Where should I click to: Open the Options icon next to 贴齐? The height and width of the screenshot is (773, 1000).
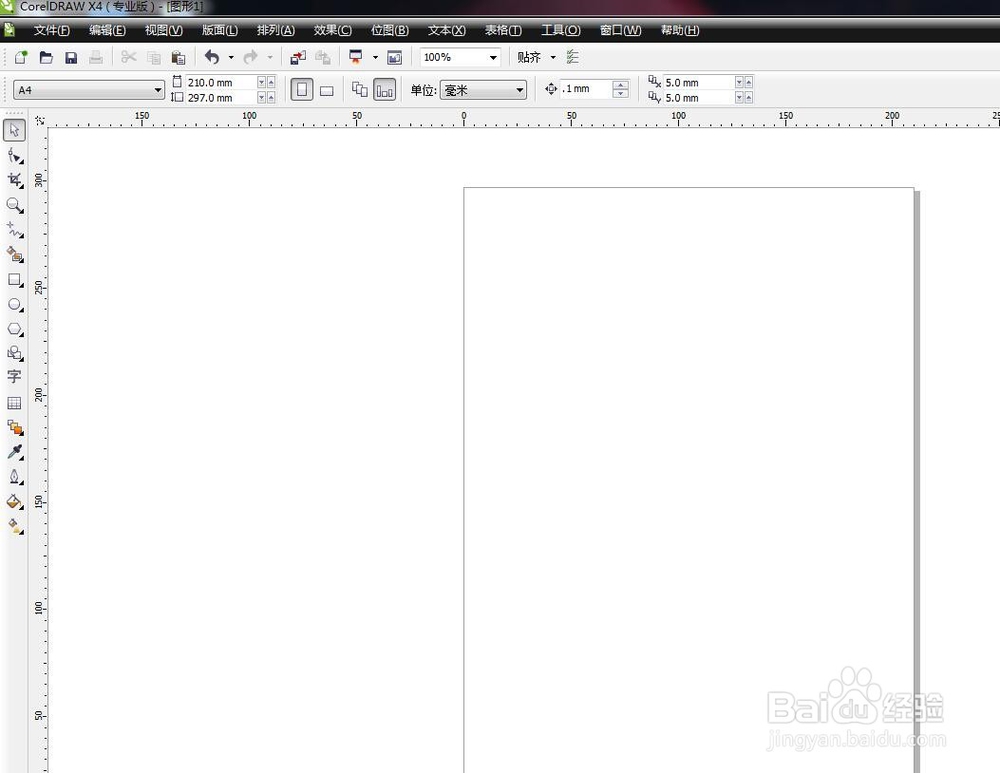pos(573,57)
